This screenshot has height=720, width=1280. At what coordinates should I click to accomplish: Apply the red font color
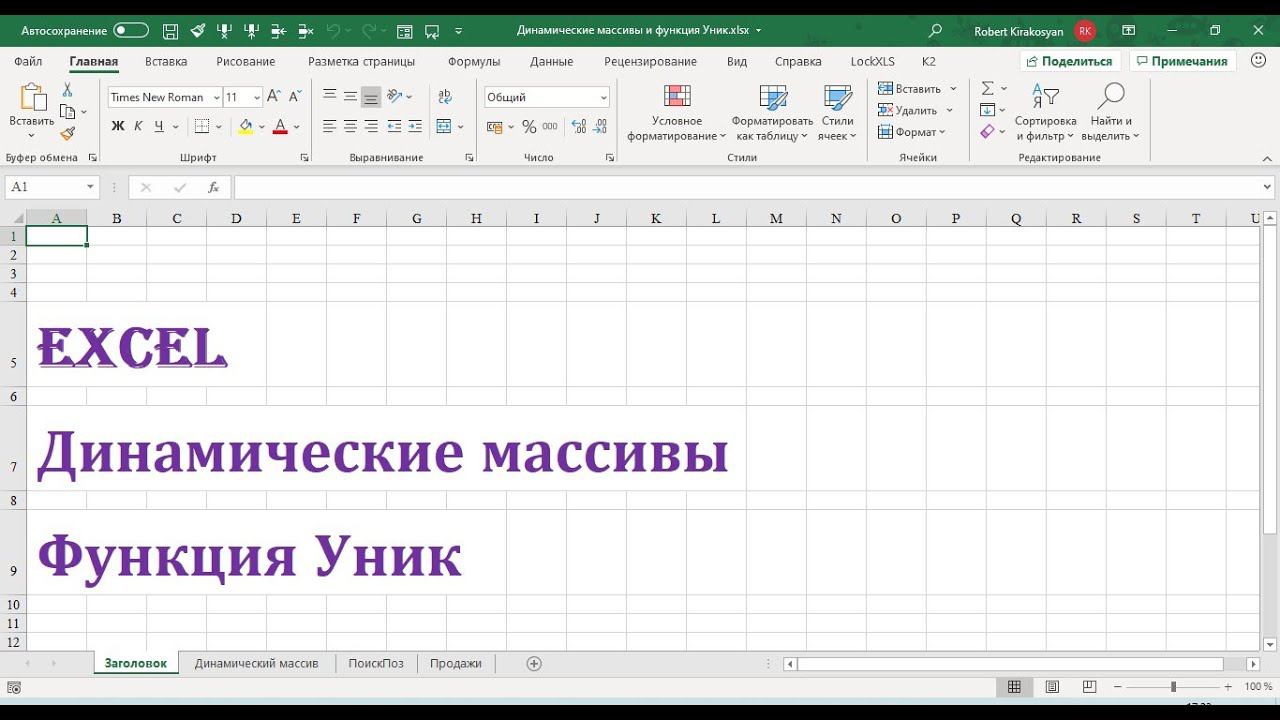point(280,127)
